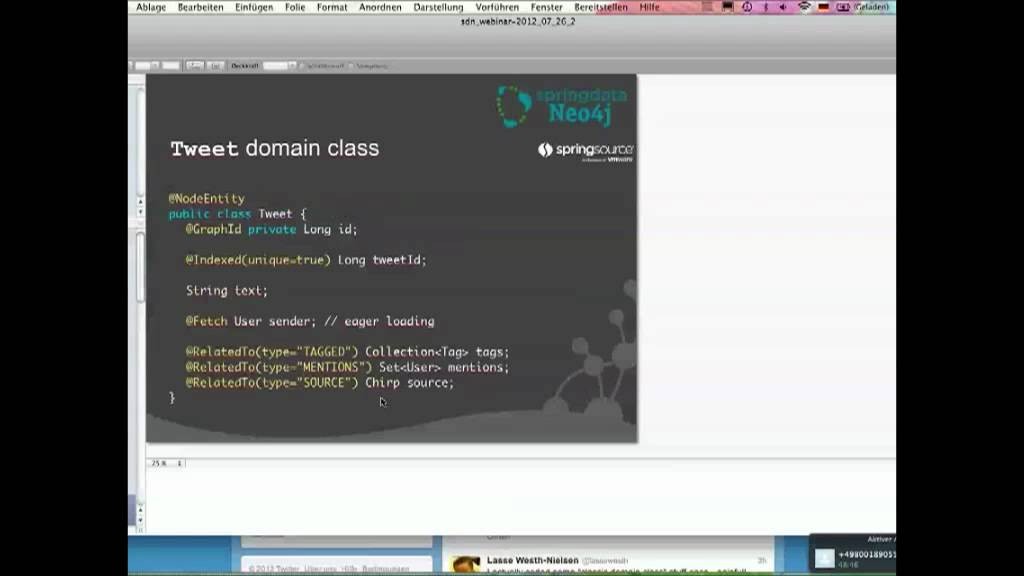Click the Time Machine clock icon

point(747,7)
